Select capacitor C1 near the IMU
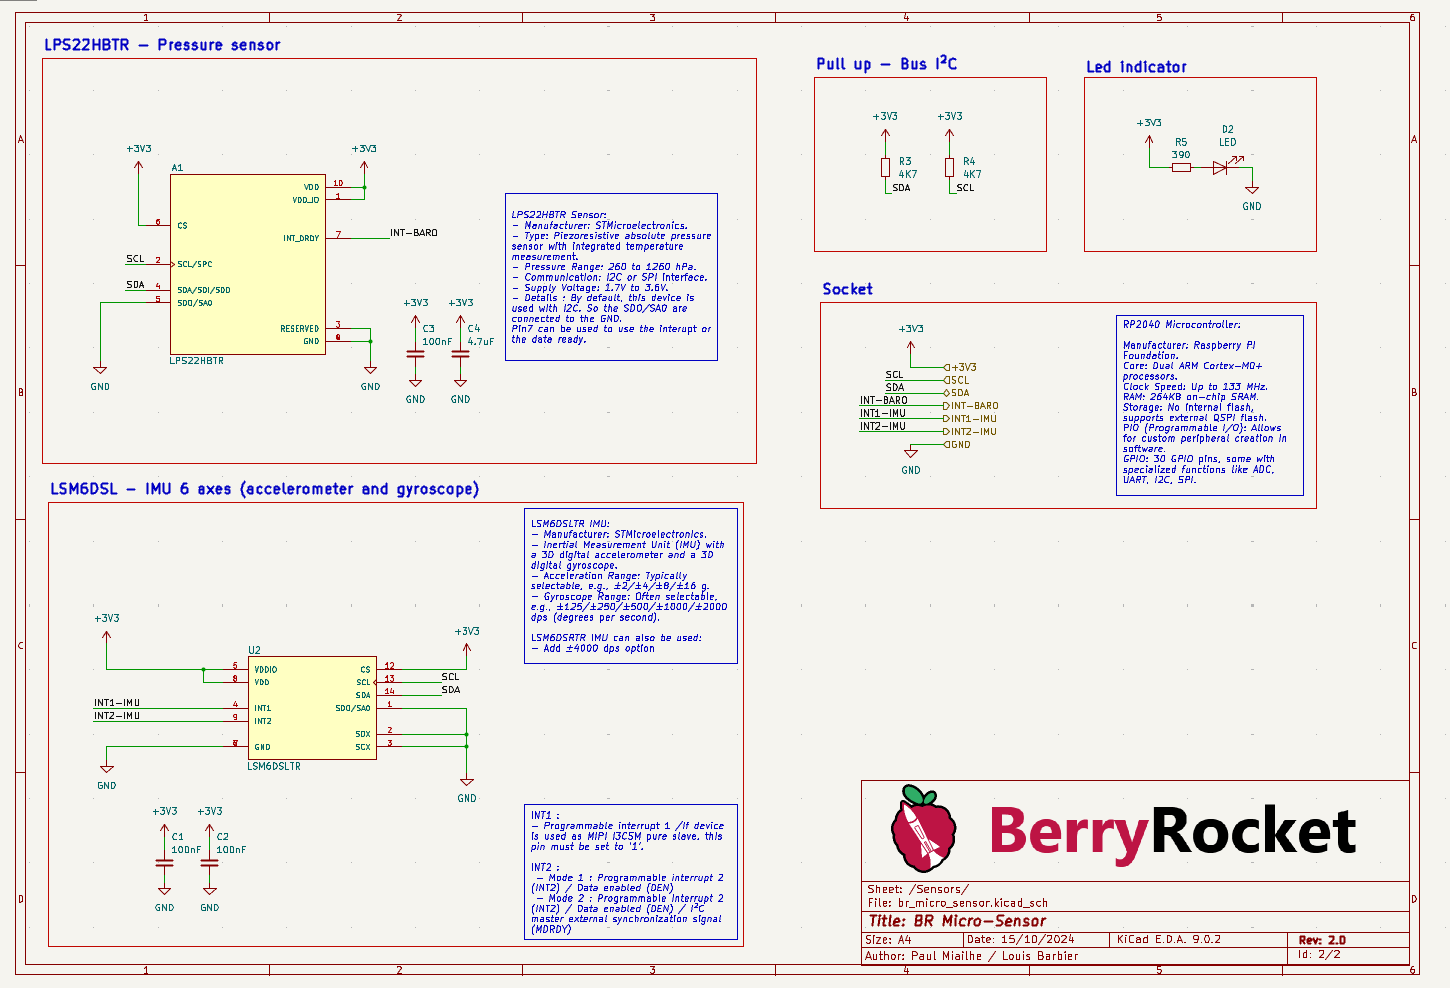 coord(164,862)
